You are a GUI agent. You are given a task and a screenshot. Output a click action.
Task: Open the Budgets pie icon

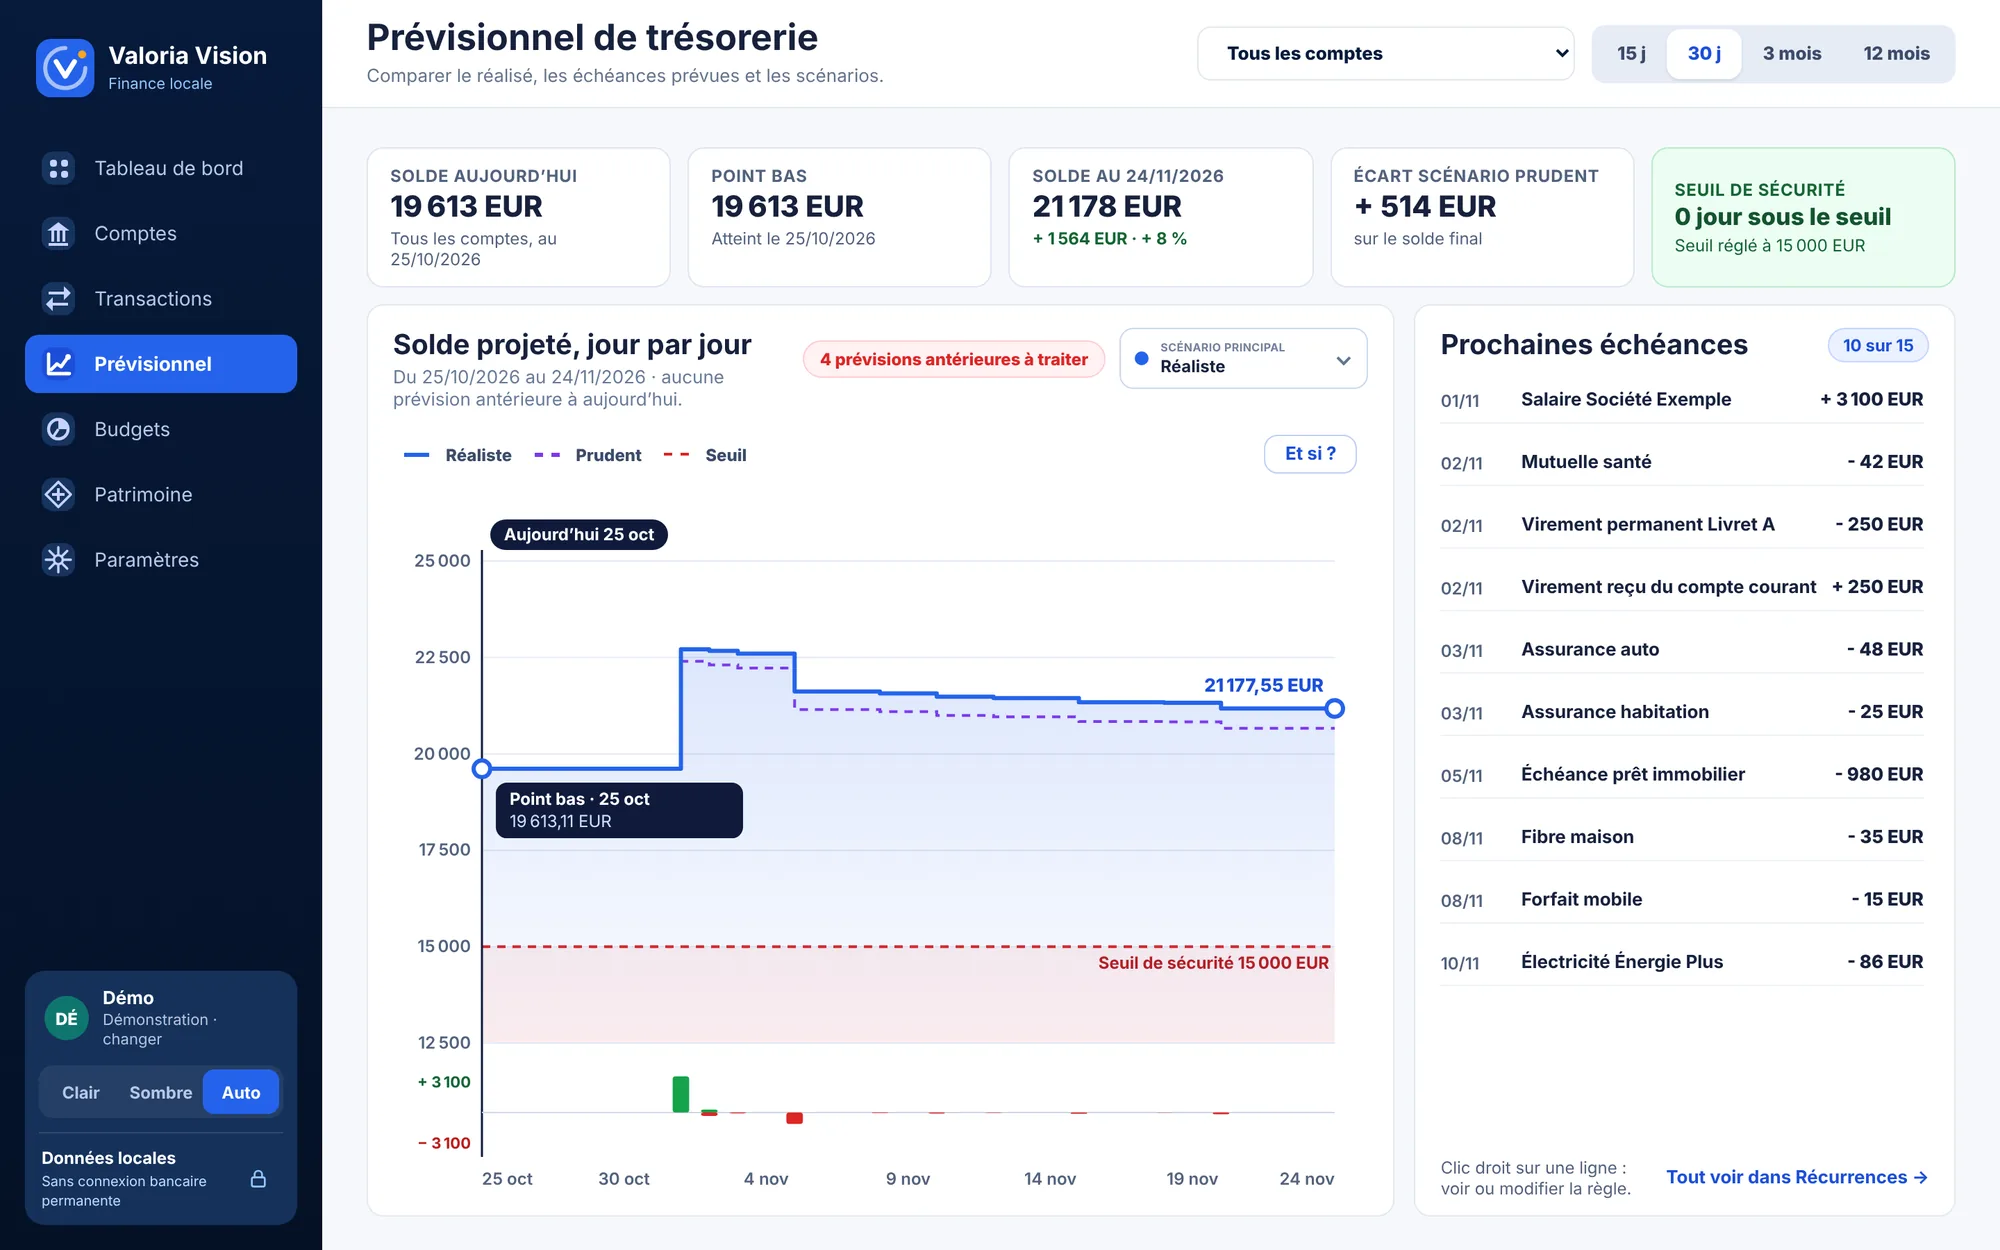coord(59,429)
